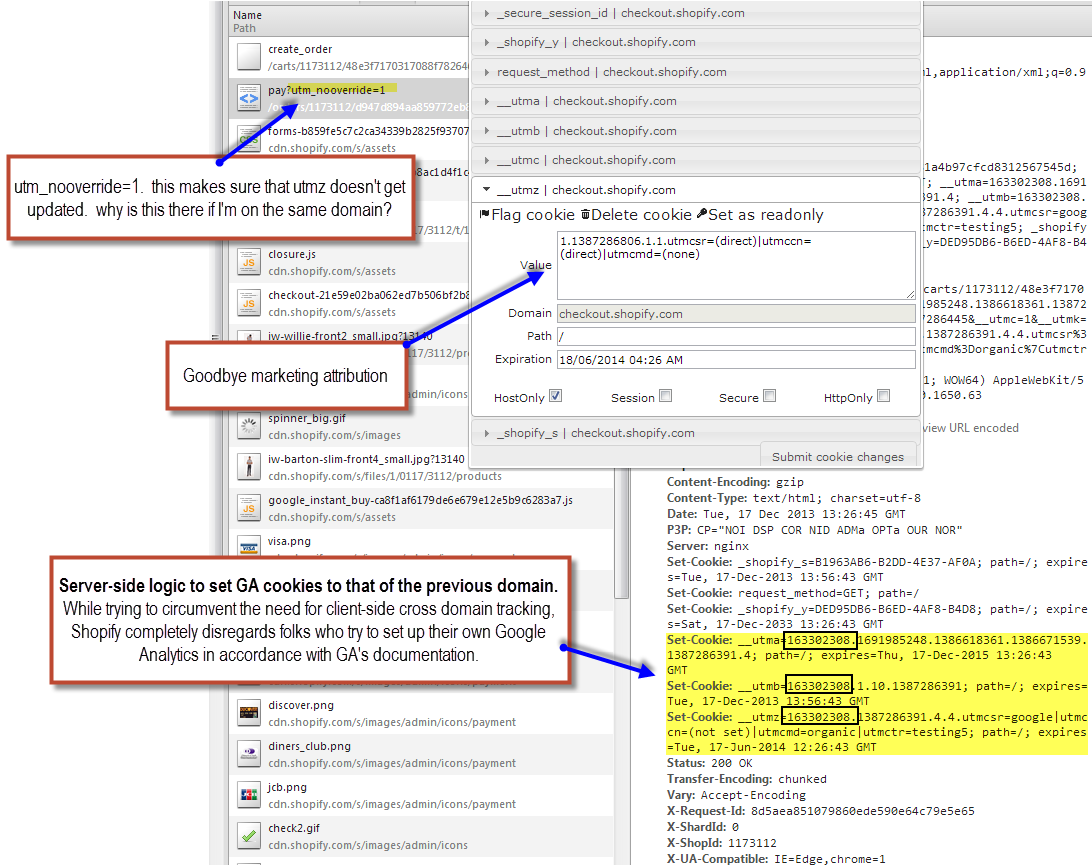Screen dimensions: 1092x865
Task: Select the spinner_big.gif request
Action: (x=422, y=426)
